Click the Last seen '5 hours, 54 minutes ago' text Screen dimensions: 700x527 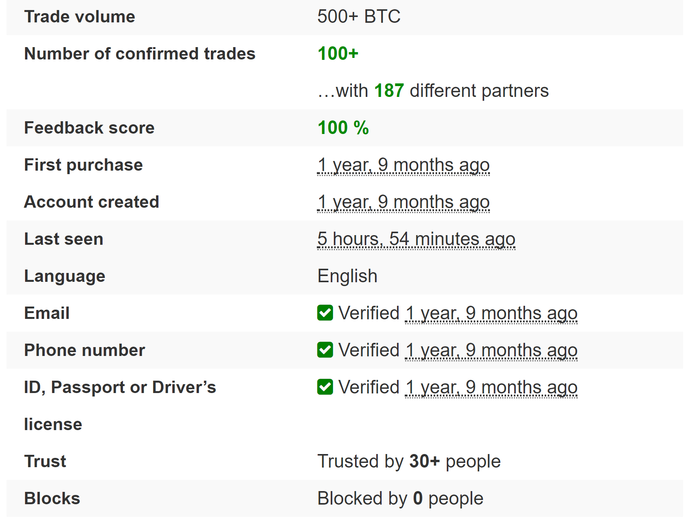[416, 239]
